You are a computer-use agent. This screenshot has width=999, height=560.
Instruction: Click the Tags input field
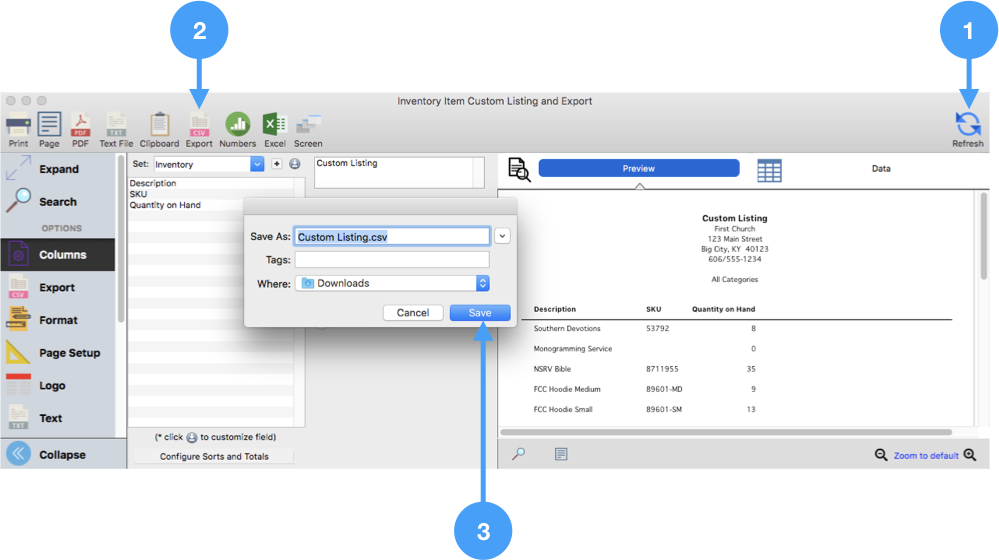click(x=392, y=260)
